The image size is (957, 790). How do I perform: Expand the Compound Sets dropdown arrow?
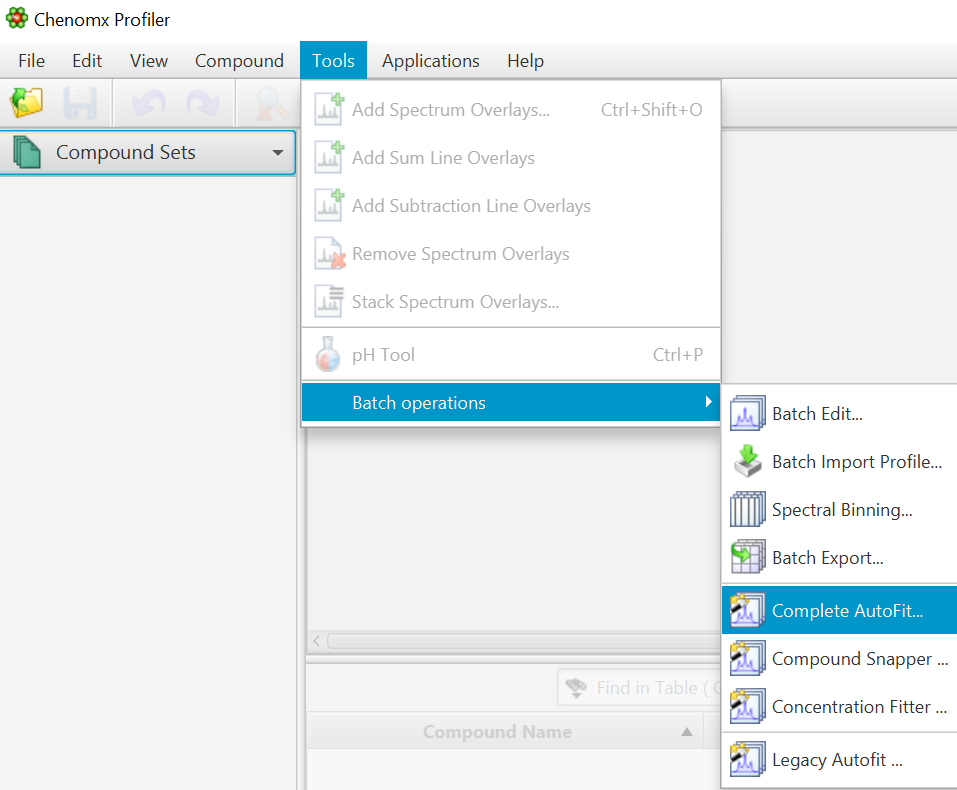coord(277,153)
